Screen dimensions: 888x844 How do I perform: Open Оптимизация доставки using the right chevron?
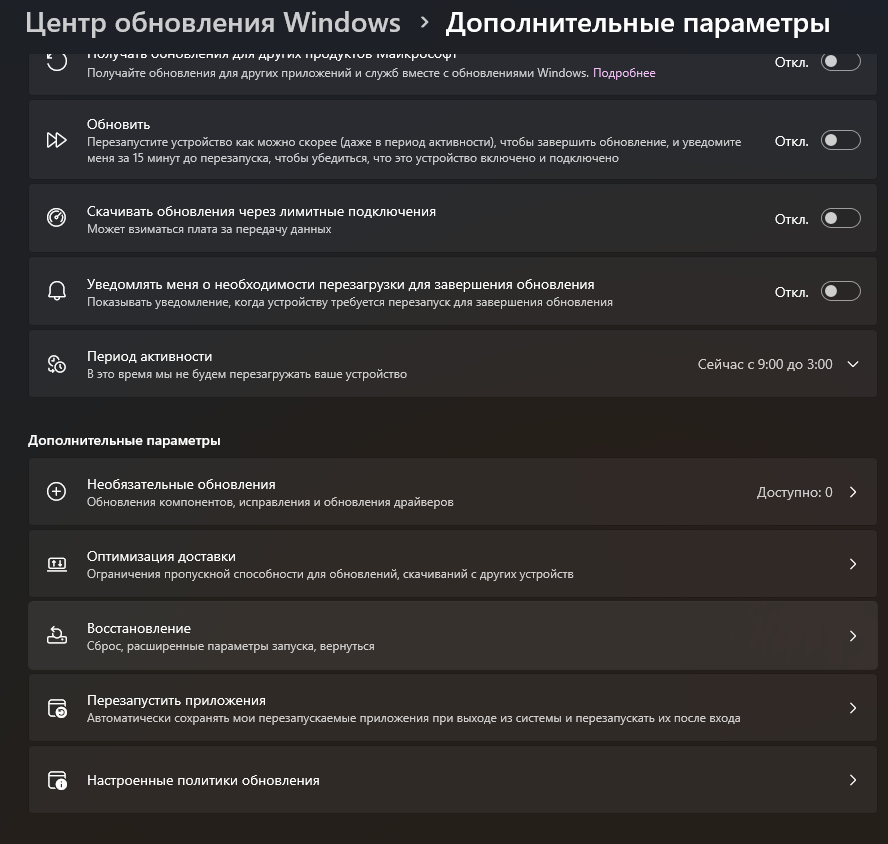click(x=853, y=564)
